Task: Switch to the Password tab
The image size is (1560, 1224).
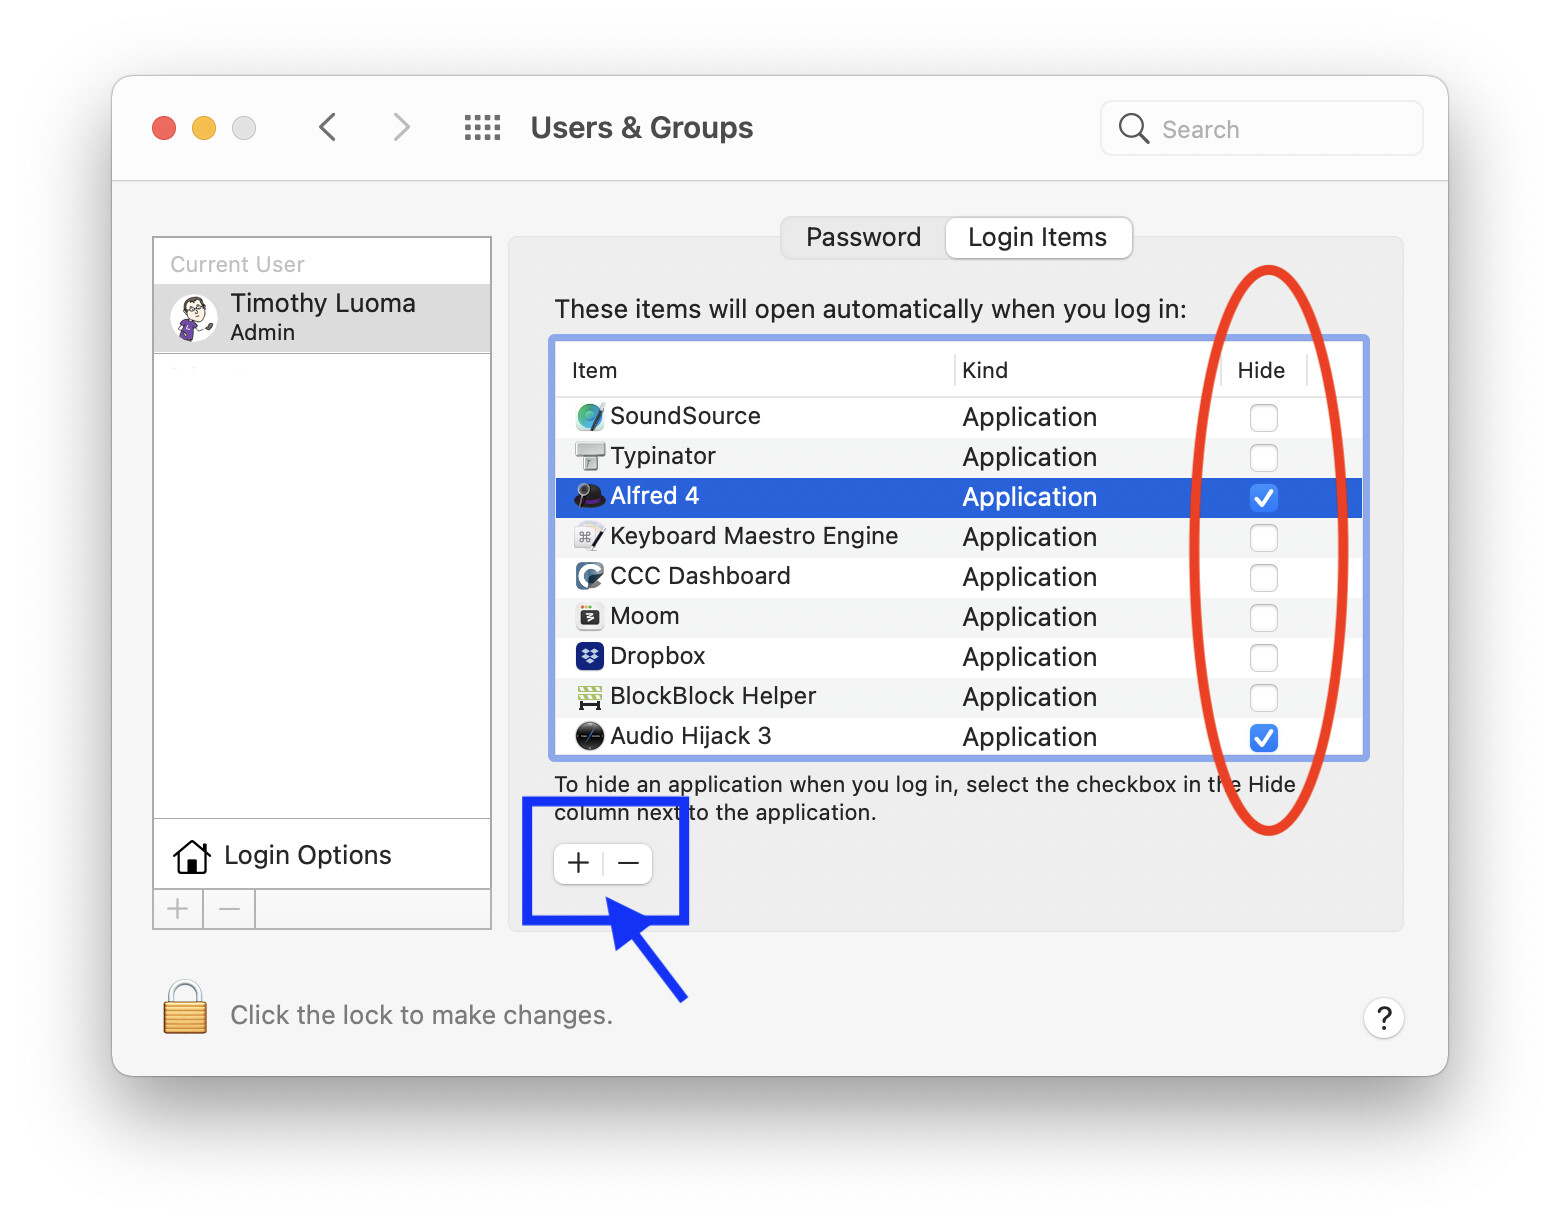Action: pyautogui.click(x=863, y=238)
